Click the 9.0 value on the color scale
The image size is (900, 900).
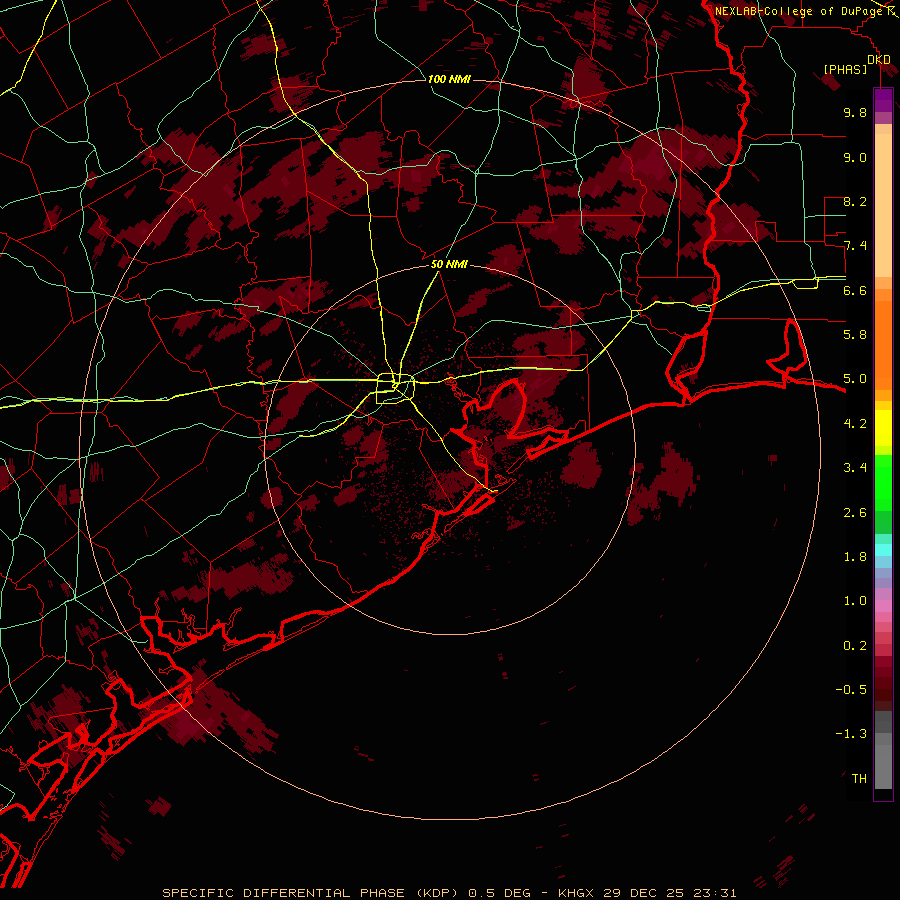855,157
